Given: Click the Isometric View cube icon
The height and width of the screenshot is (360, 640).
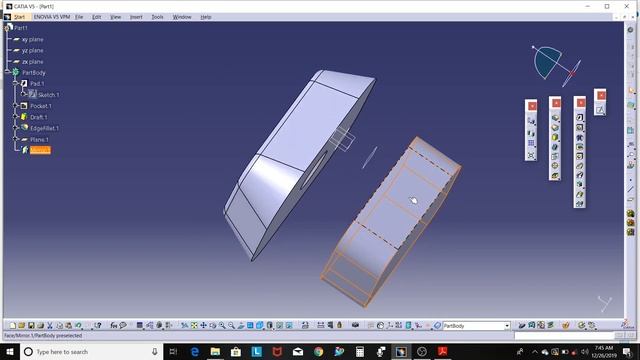Looking at the screenshot, I should [x=260, y=325].
